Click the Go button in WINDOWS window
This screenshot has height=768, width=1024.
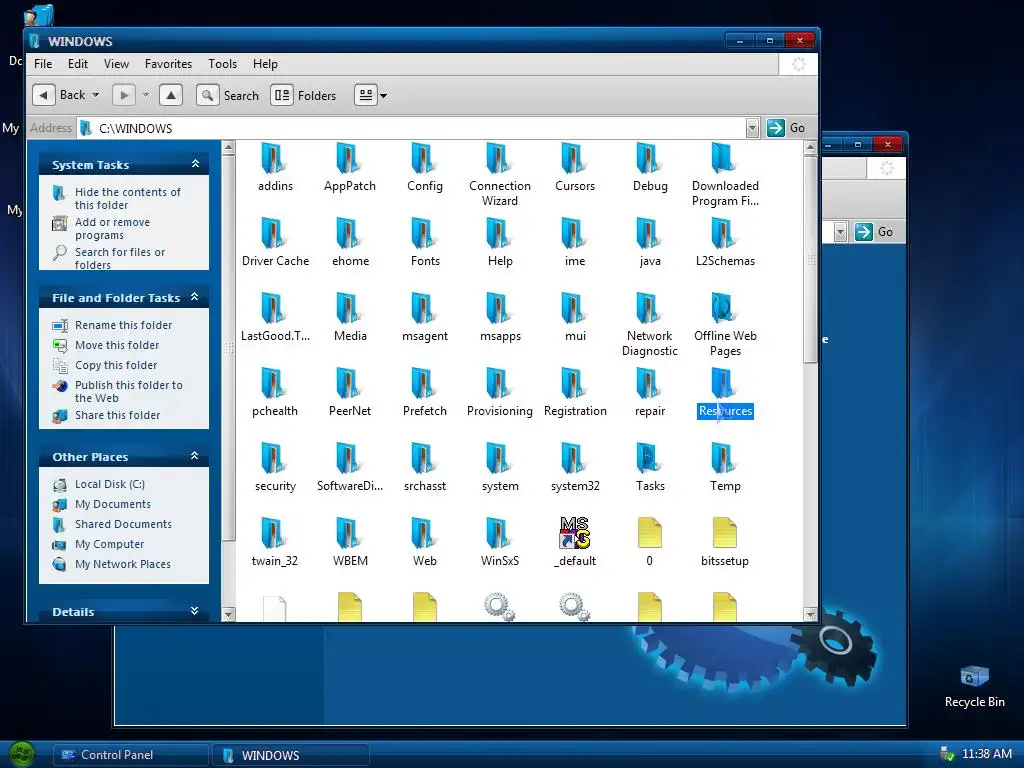coord(786,128)
